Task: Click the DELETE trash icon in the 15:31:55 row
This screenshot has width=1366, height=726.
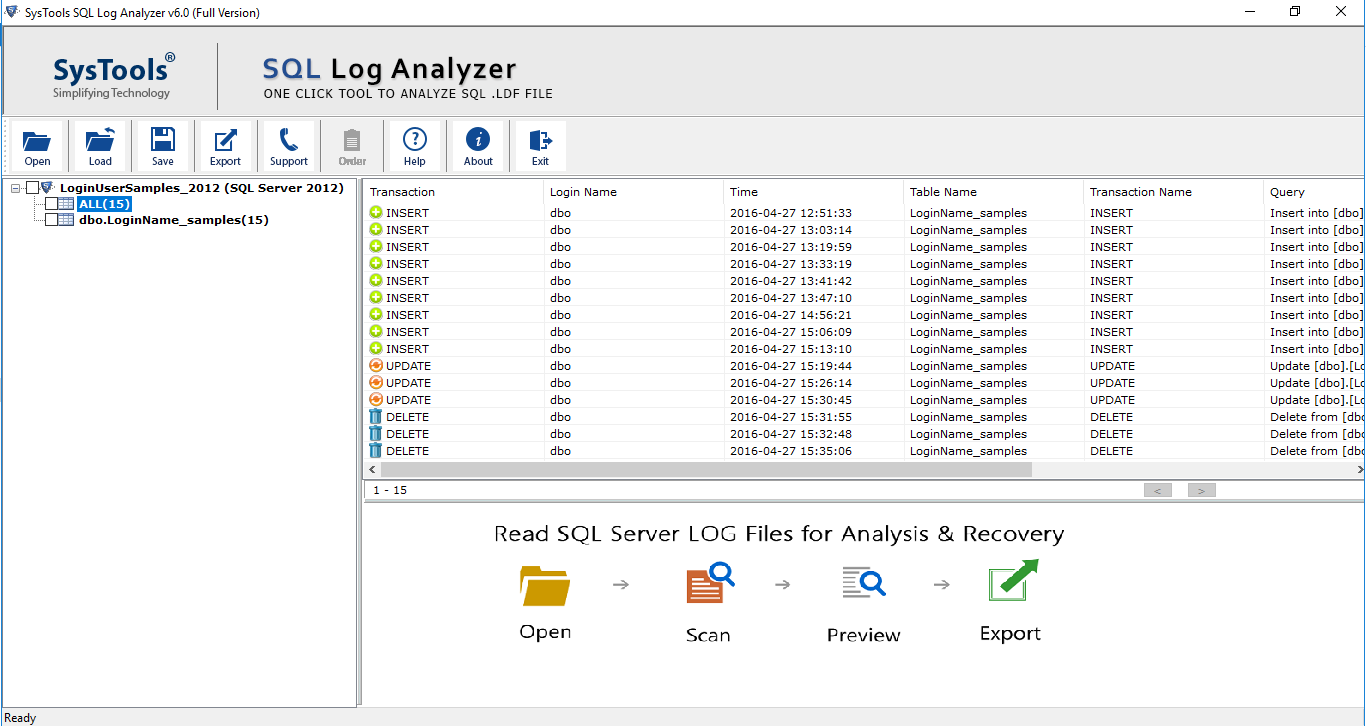Action: coord(376,416)
